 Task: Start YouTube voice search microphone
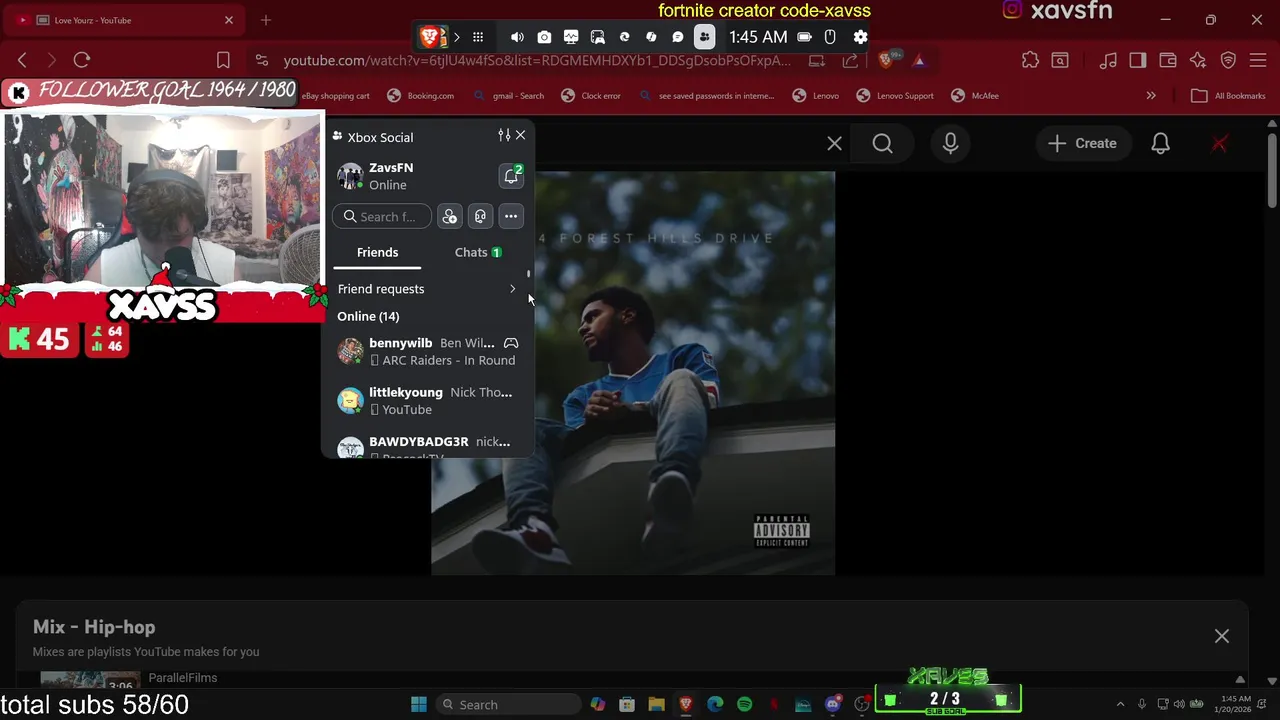pos(950,144)
